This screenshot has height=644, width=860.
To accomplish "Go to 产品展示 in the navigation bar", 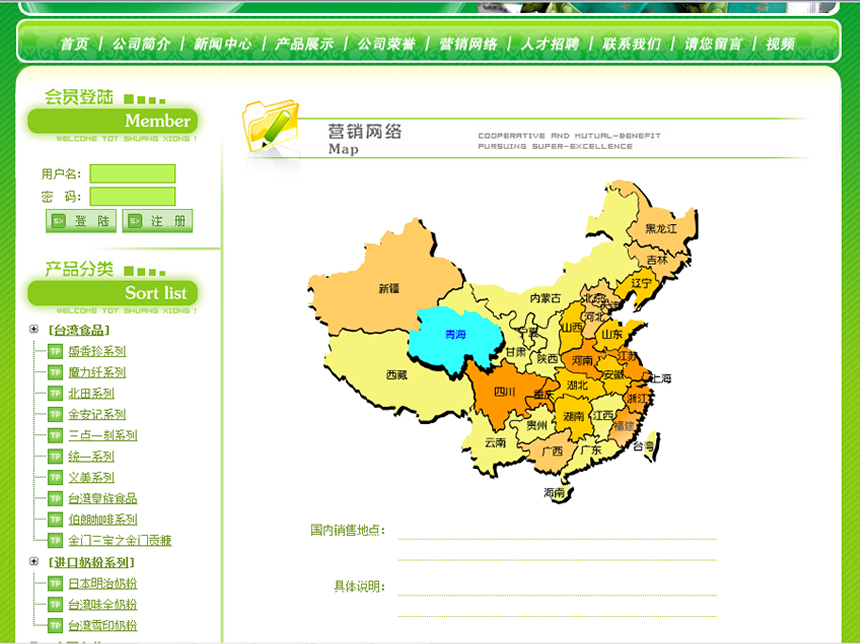I will [x=304, y=44].
